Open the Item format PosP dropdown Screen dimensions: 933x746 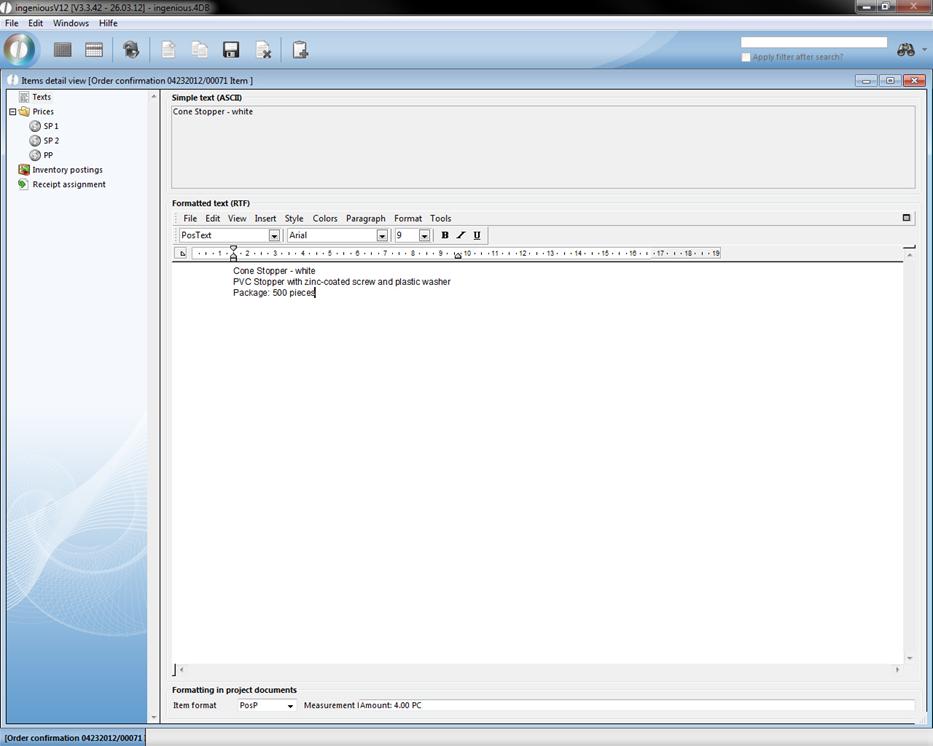click(290, 706)
